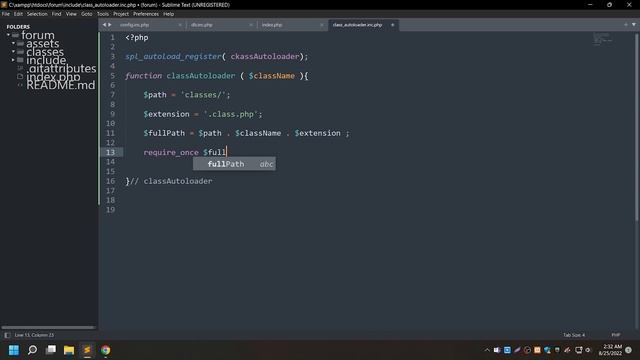Open the Goto menu
The image size is (640, 360).
[87, 14]
